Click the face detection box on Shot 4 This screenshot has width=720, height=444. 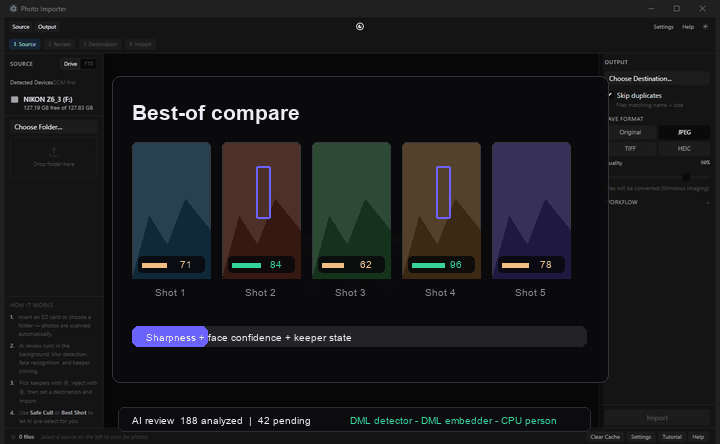(443, 192)
